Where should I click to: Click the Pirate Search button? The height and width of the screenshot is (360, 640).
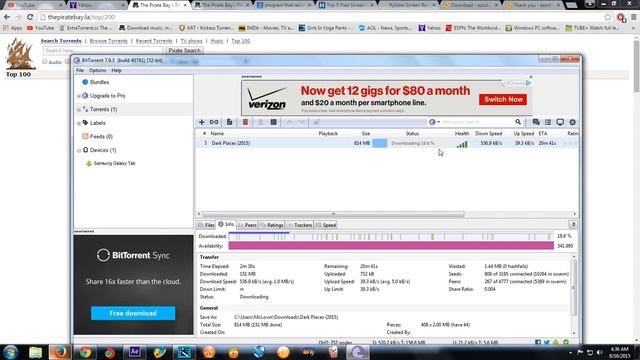coord(184,50)
